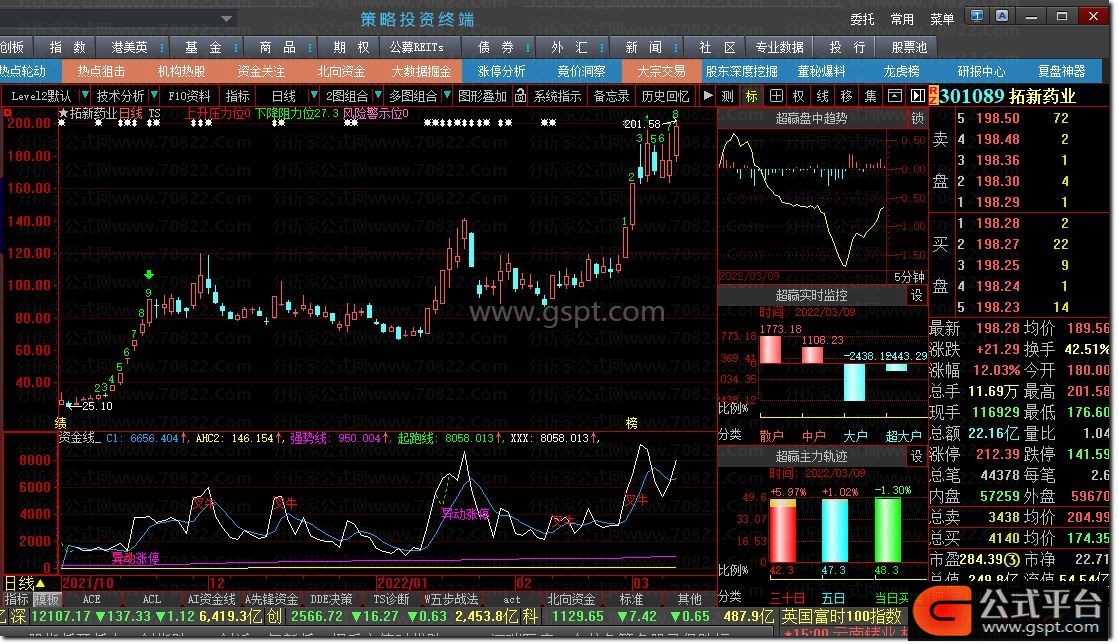Viewport: 1118px width, 644px height.
Task: Select the DDE决策 indicator tab
Action: (331, 600)
